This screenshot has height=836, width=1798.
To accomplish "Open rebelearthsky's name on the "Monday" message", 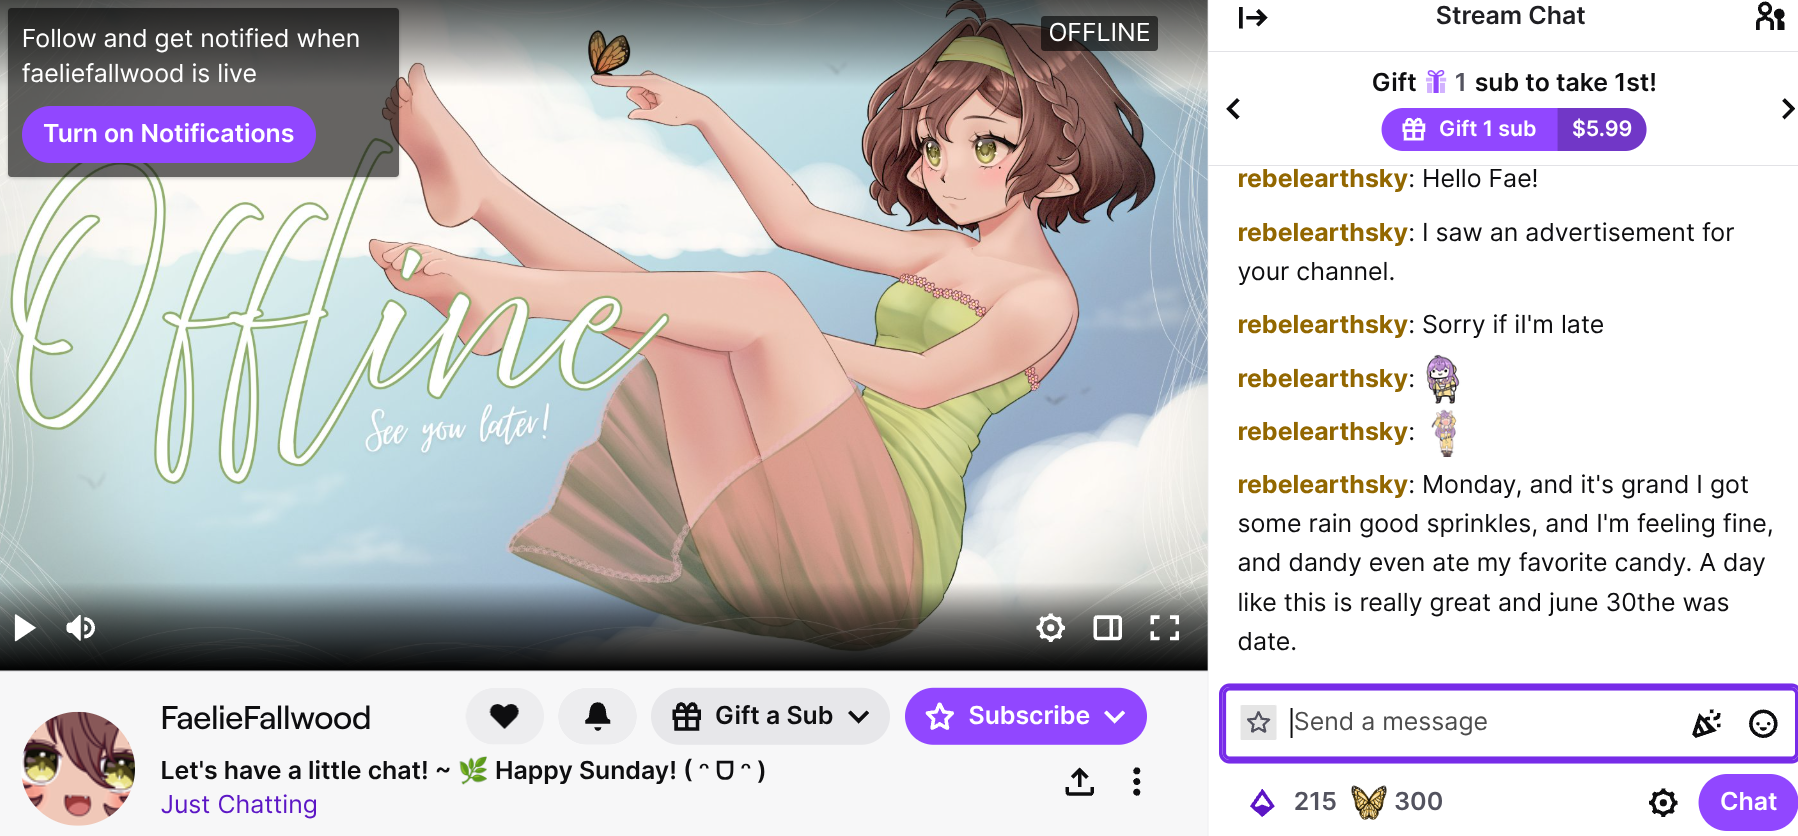I will coord(1323,485).
